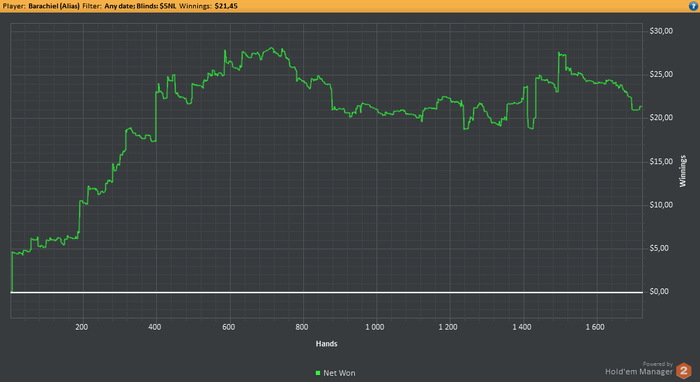Click the '600' x-axis label

(x=228, y=327)
